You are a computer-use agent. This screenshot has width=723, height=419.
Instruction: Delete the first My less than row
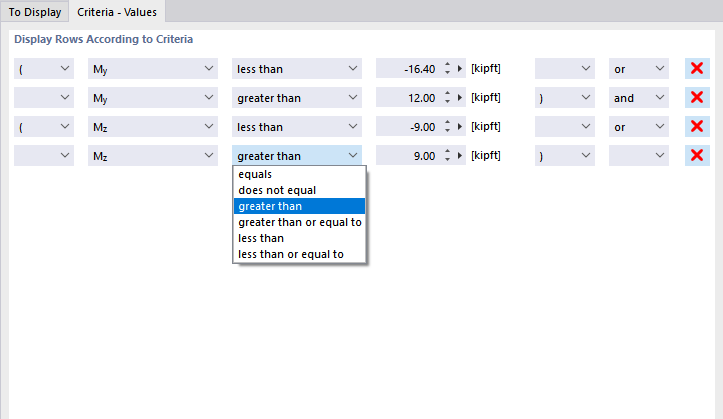coord(697,68)
